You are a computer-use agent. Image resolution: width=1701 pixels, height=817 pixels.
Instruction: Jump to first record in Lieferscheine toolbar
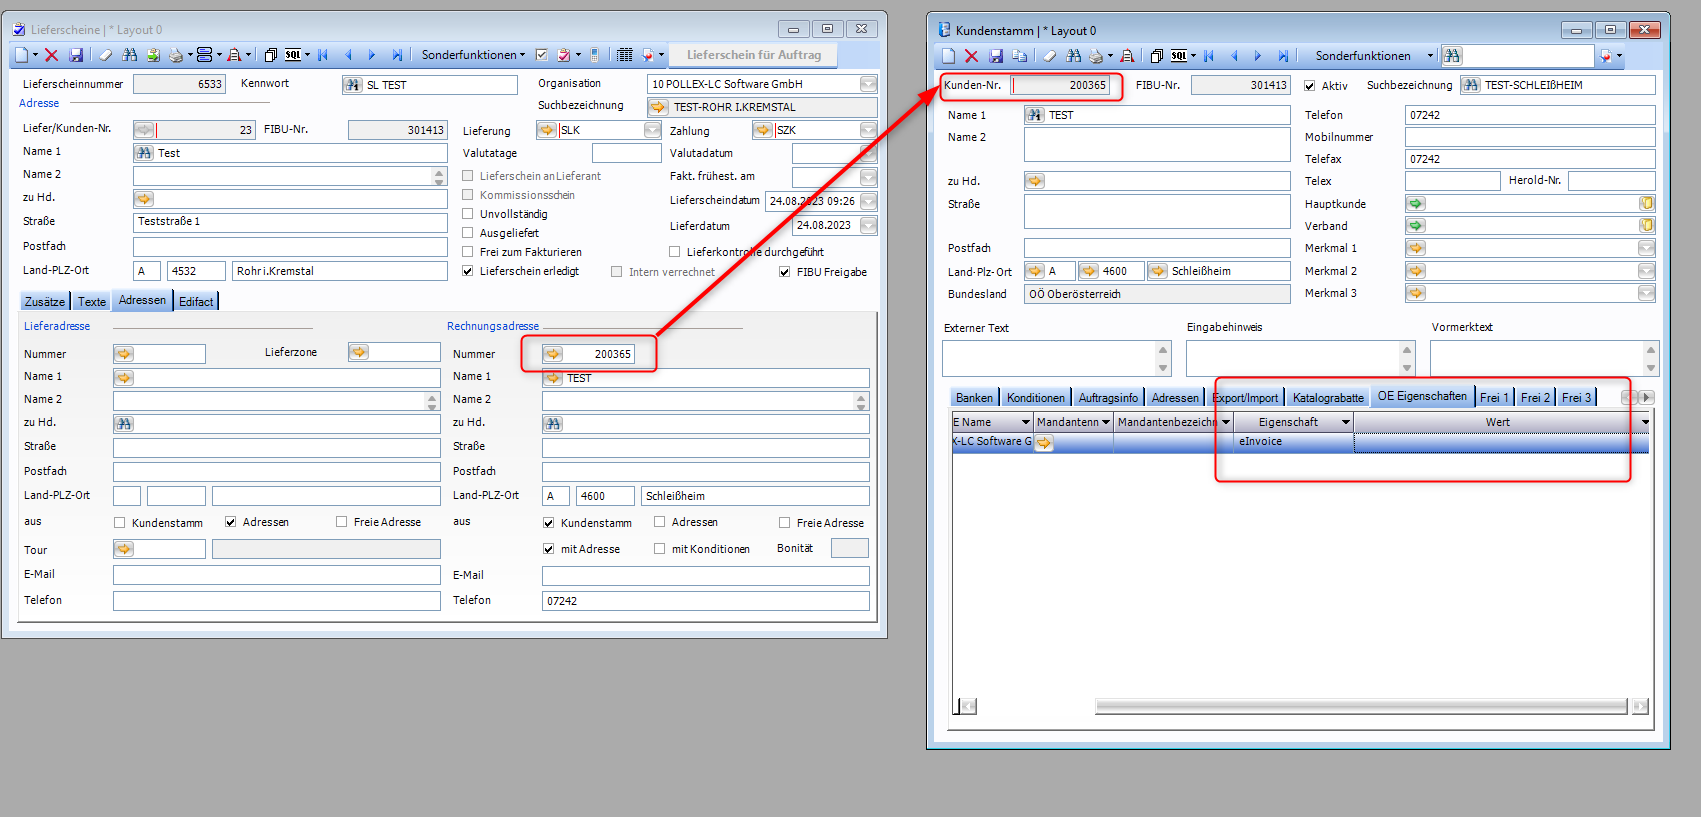[x=323, y=55]
